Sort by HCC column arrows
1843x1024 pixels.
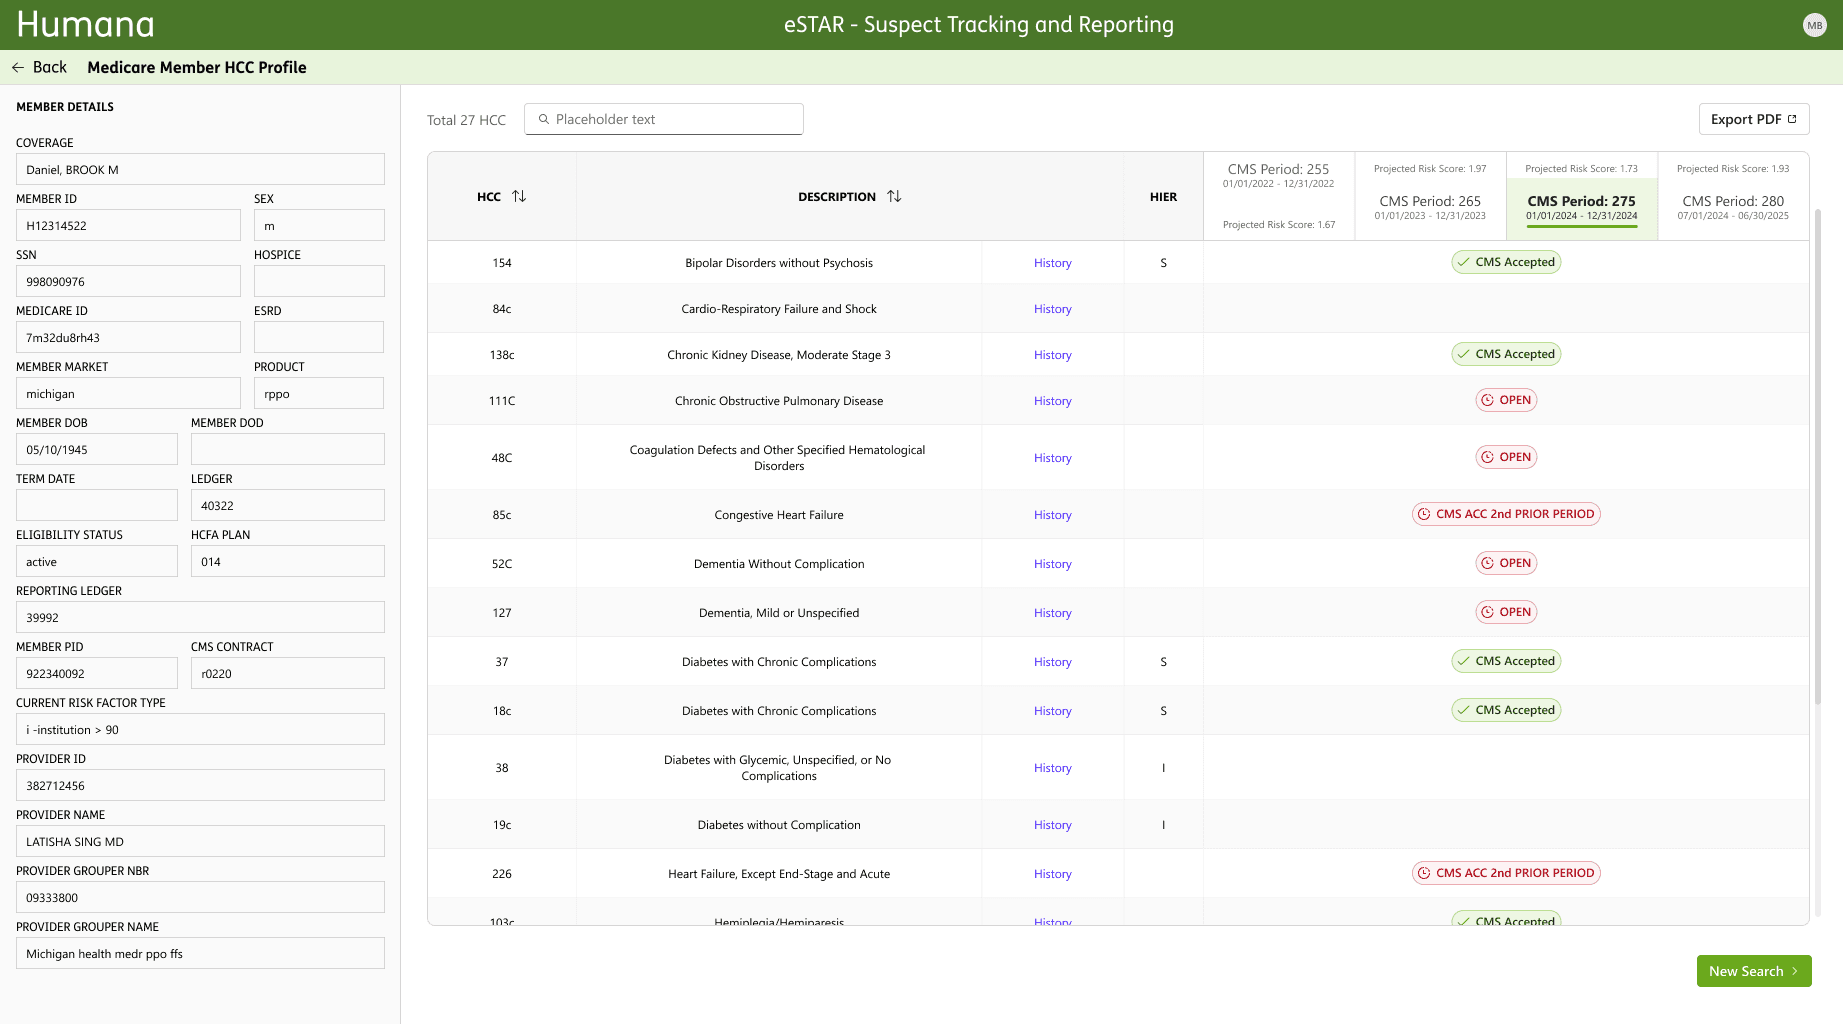pos(519,196)
